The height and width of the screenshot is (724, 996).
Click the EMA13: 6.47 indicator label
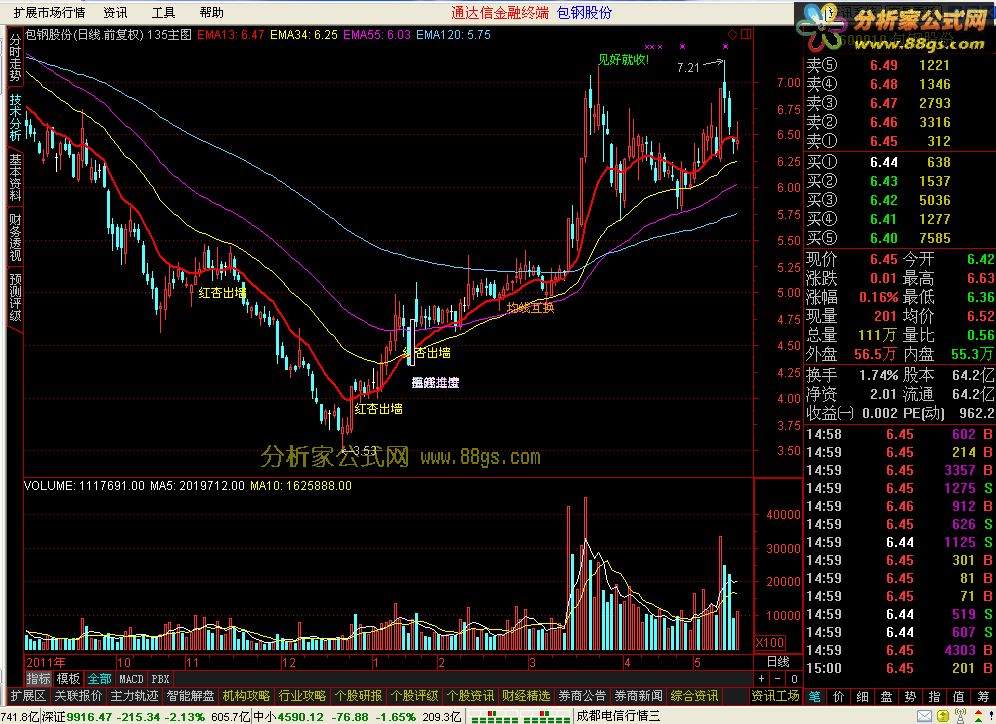[x=231, y=34]
